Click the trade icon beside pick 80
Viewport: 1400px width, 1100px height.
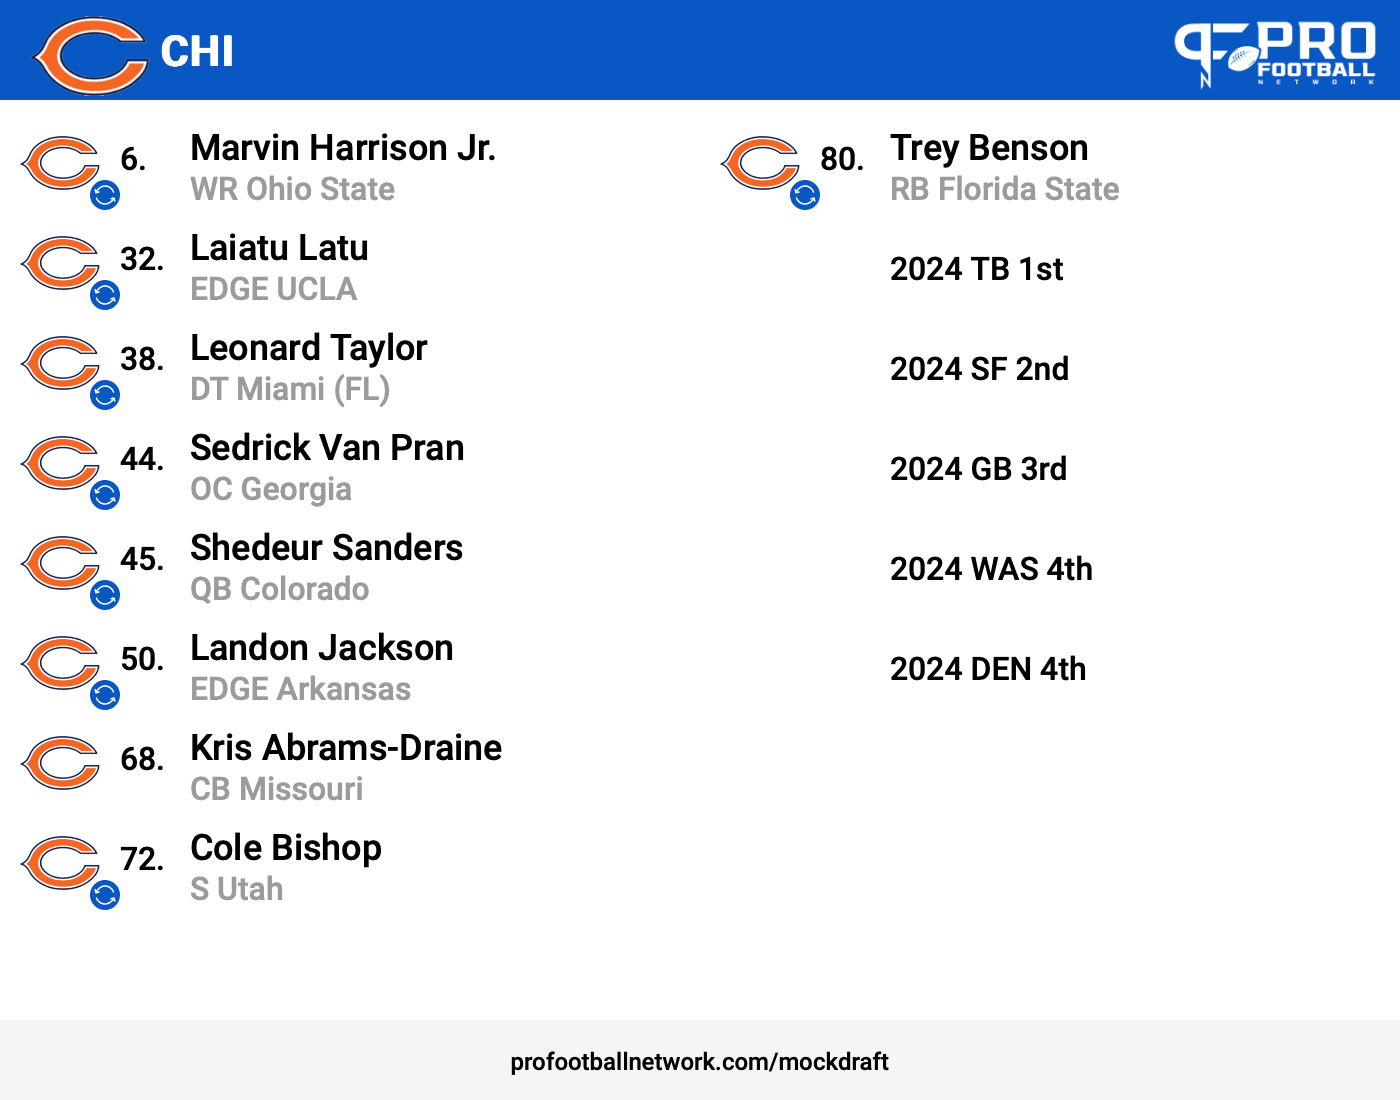pos(805,195)
